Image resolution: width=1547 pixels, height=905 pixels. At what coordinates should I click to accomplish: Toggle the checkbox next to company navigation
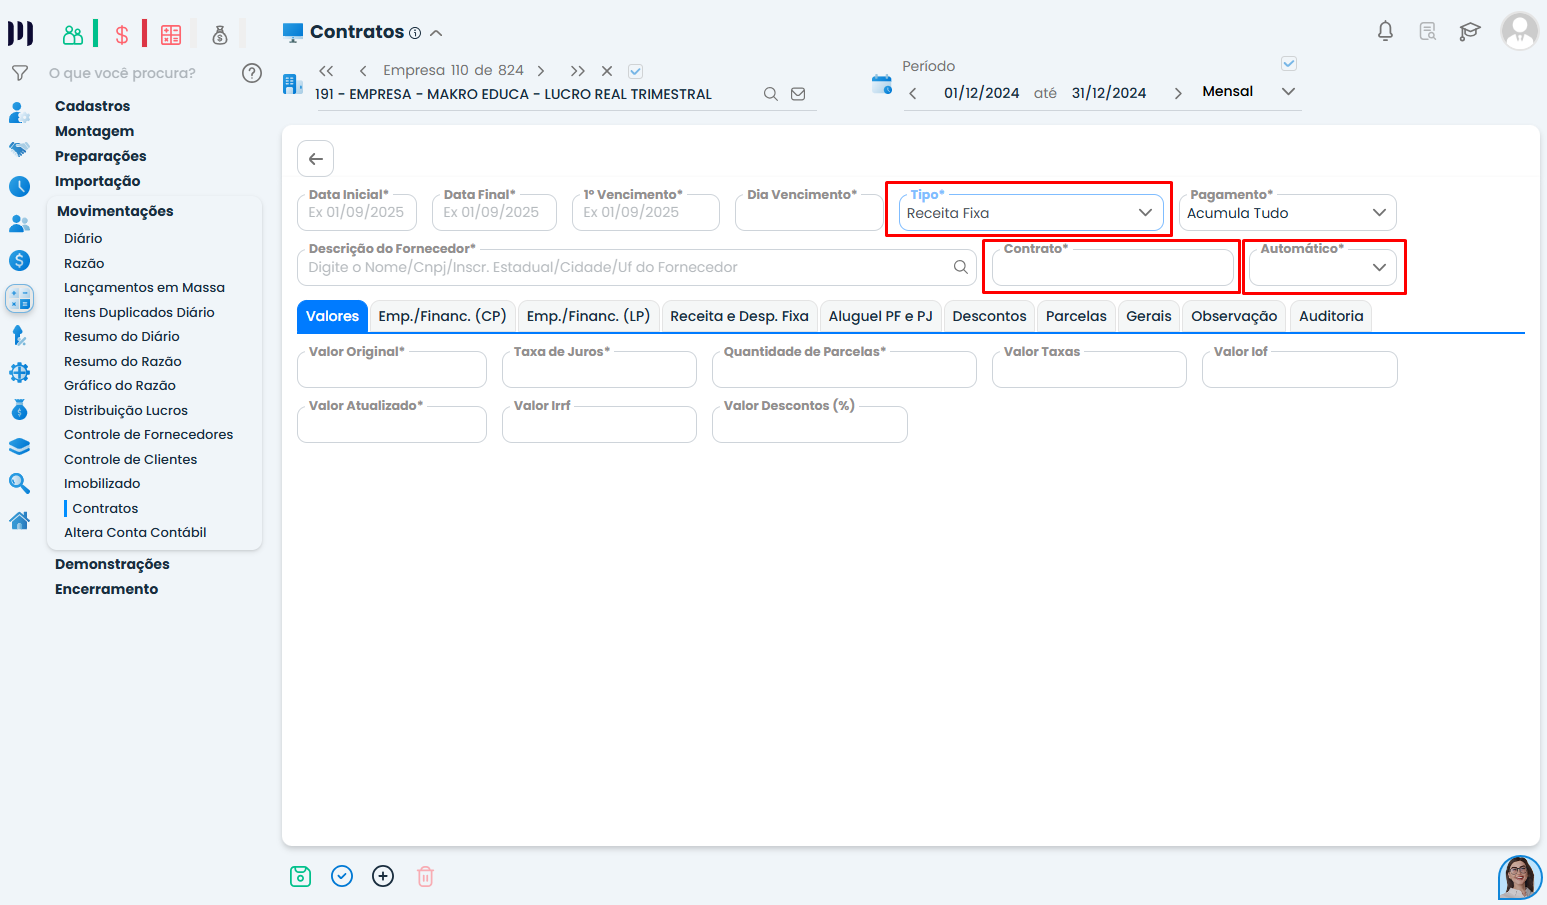[x=635, y=71]
